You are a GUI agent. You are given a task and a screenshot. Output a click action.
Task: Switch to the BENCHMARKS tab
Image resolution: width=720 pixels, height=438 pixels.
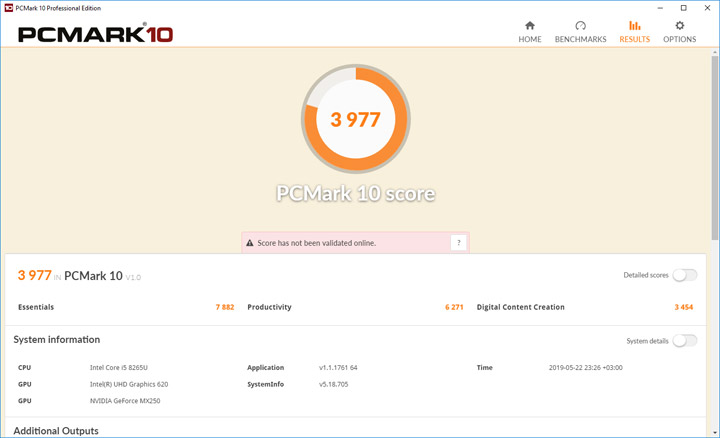click(x=580, y=32)
